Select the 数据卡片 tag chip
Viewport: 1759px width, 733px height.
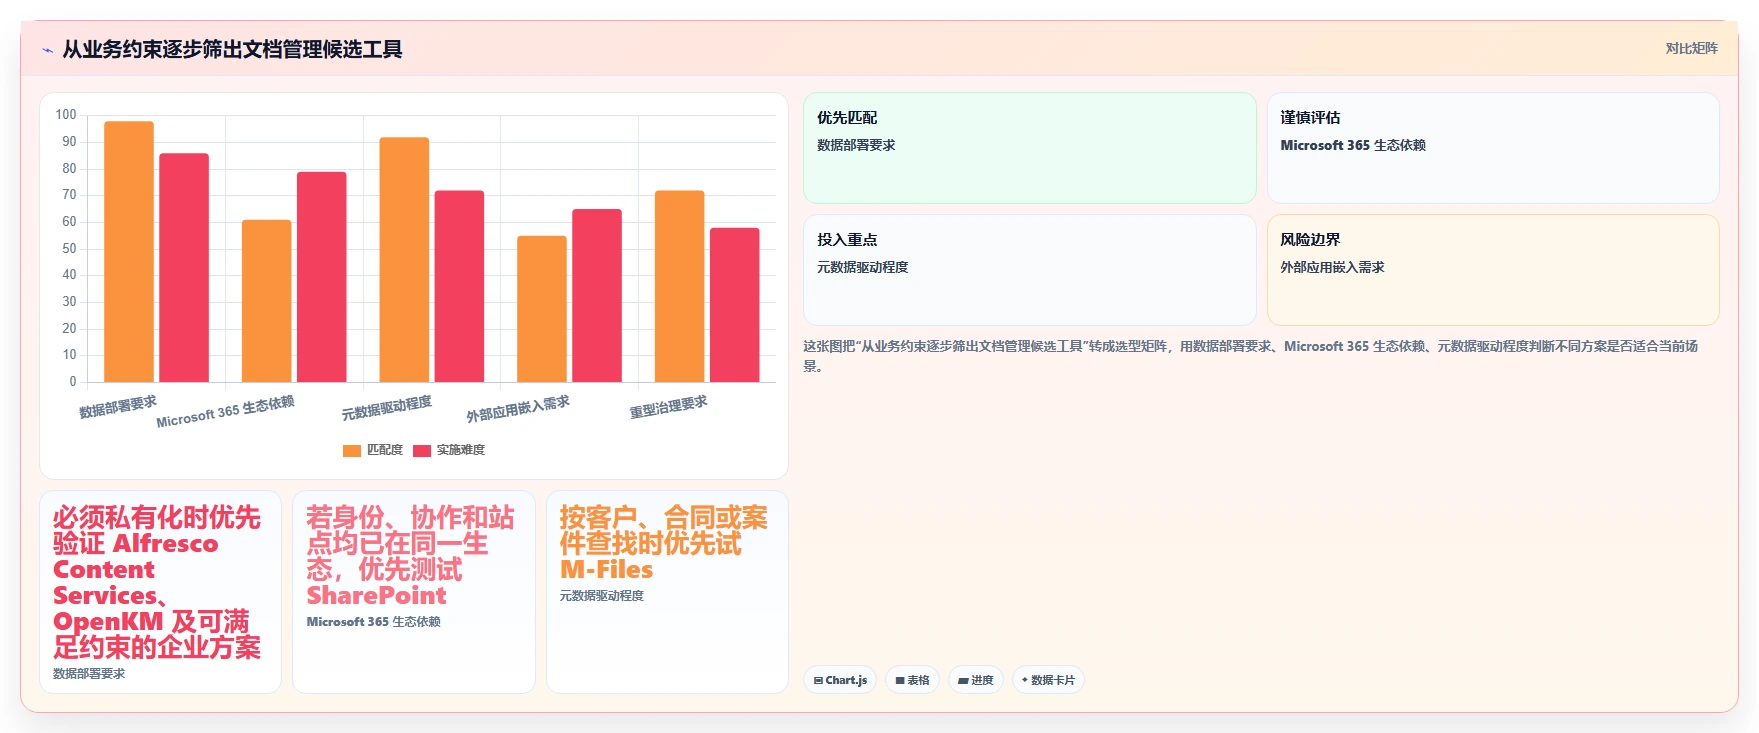[1048, 680]
